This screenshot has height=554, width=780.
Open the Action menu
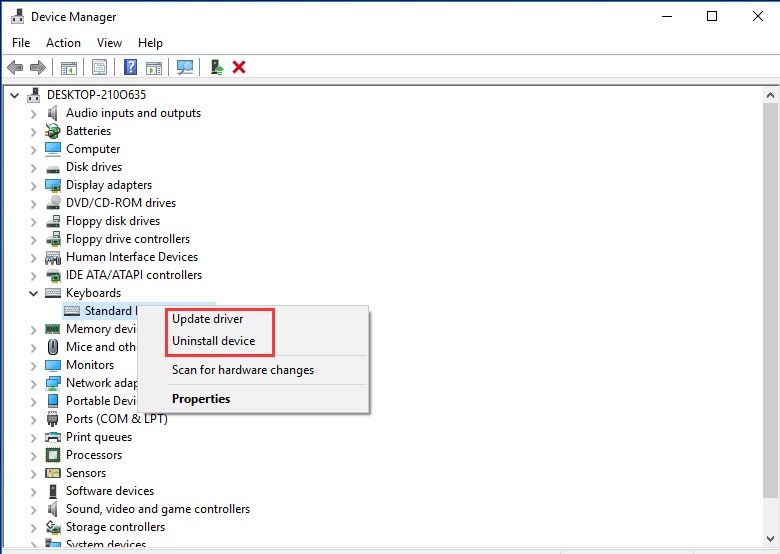(63, 43)
